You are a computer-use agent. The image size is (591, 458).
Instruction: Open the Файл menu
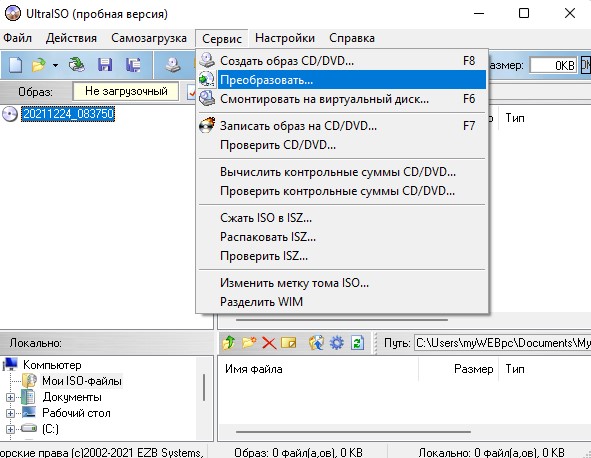click(17, 38)
